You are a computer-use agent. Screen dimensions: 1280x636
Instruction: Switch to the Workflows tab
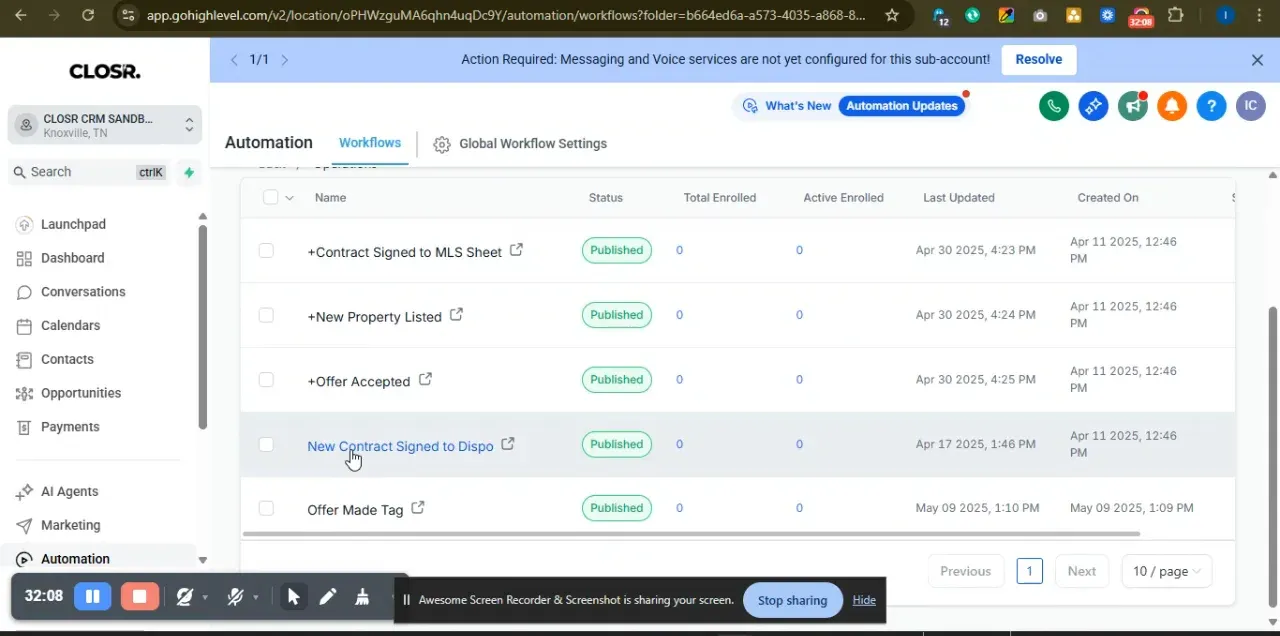(x=370, y=143)
